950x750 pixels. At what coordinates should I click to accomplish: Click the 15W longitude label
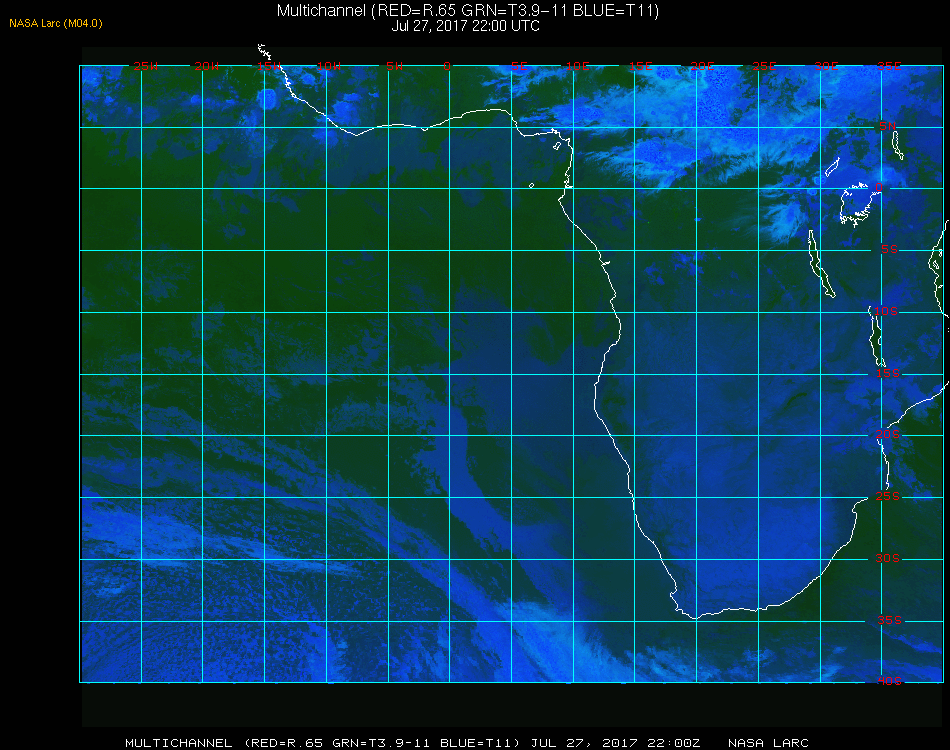pyautogui.click(x=269, y=66)
